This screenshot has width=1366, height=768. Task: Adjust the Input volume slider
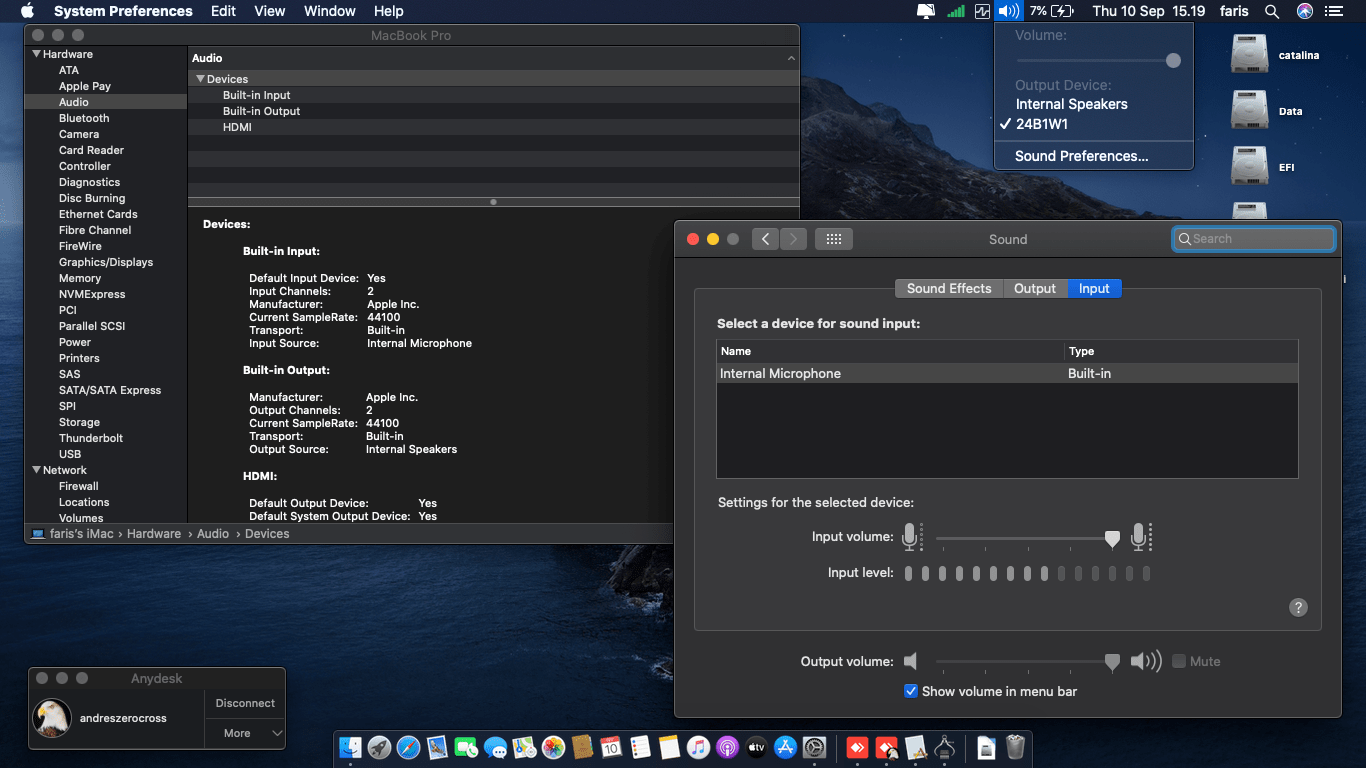click(x=1112, y=539)
